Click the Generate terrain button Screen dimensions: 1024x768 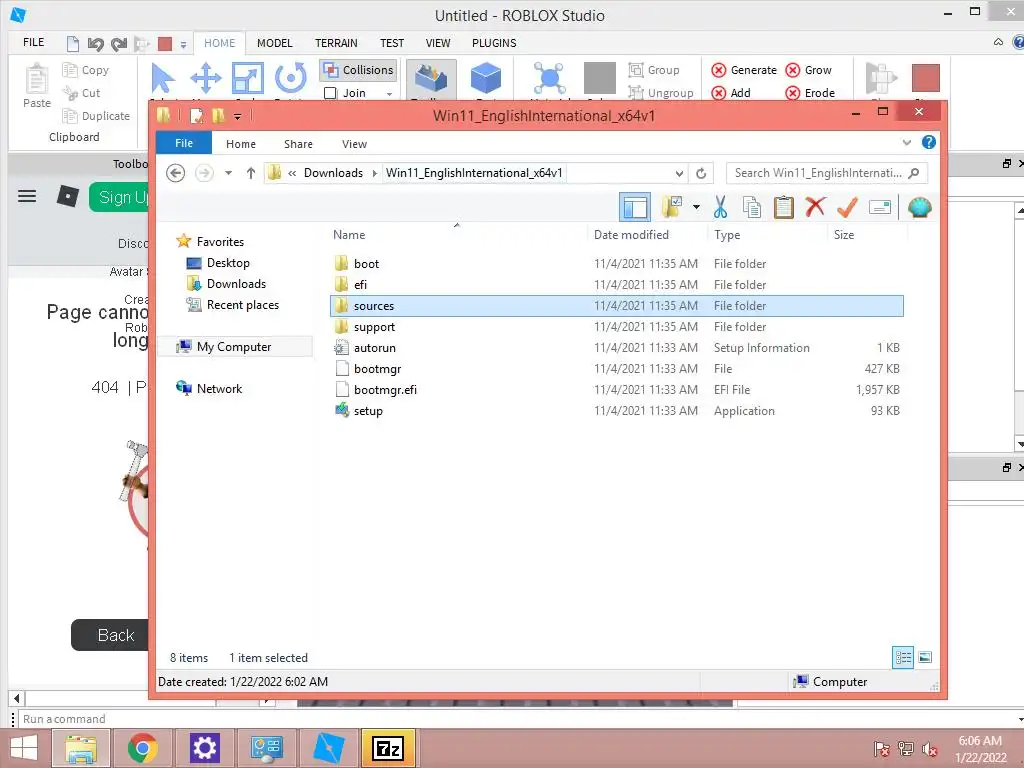(x=744, y=70)
